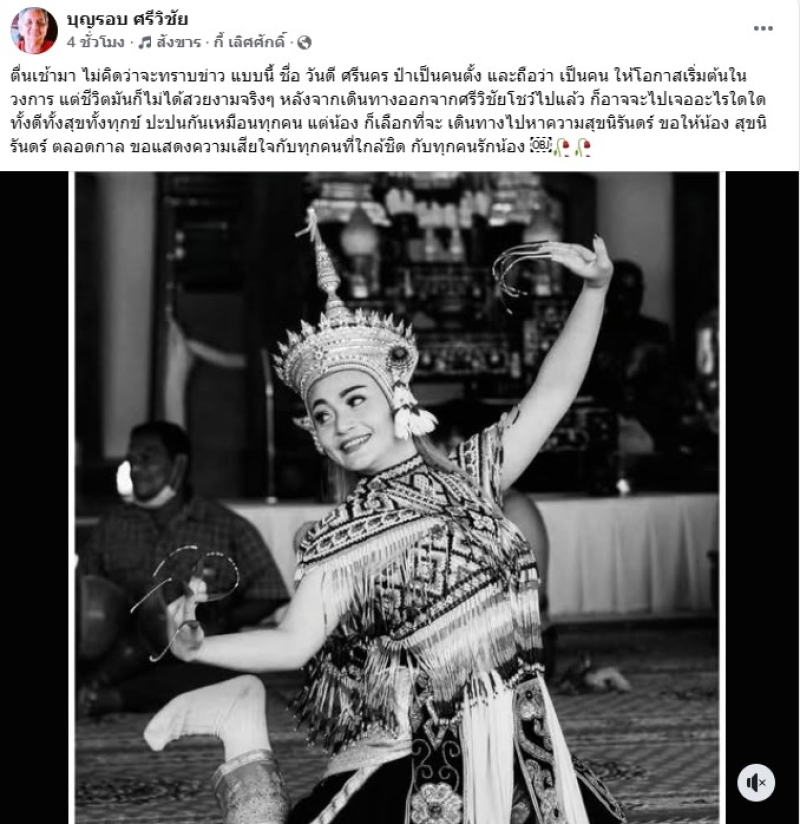This screenshot has height=824, width=800.
Task: Open the three-dot post options menu
Action: pos(763,28)
